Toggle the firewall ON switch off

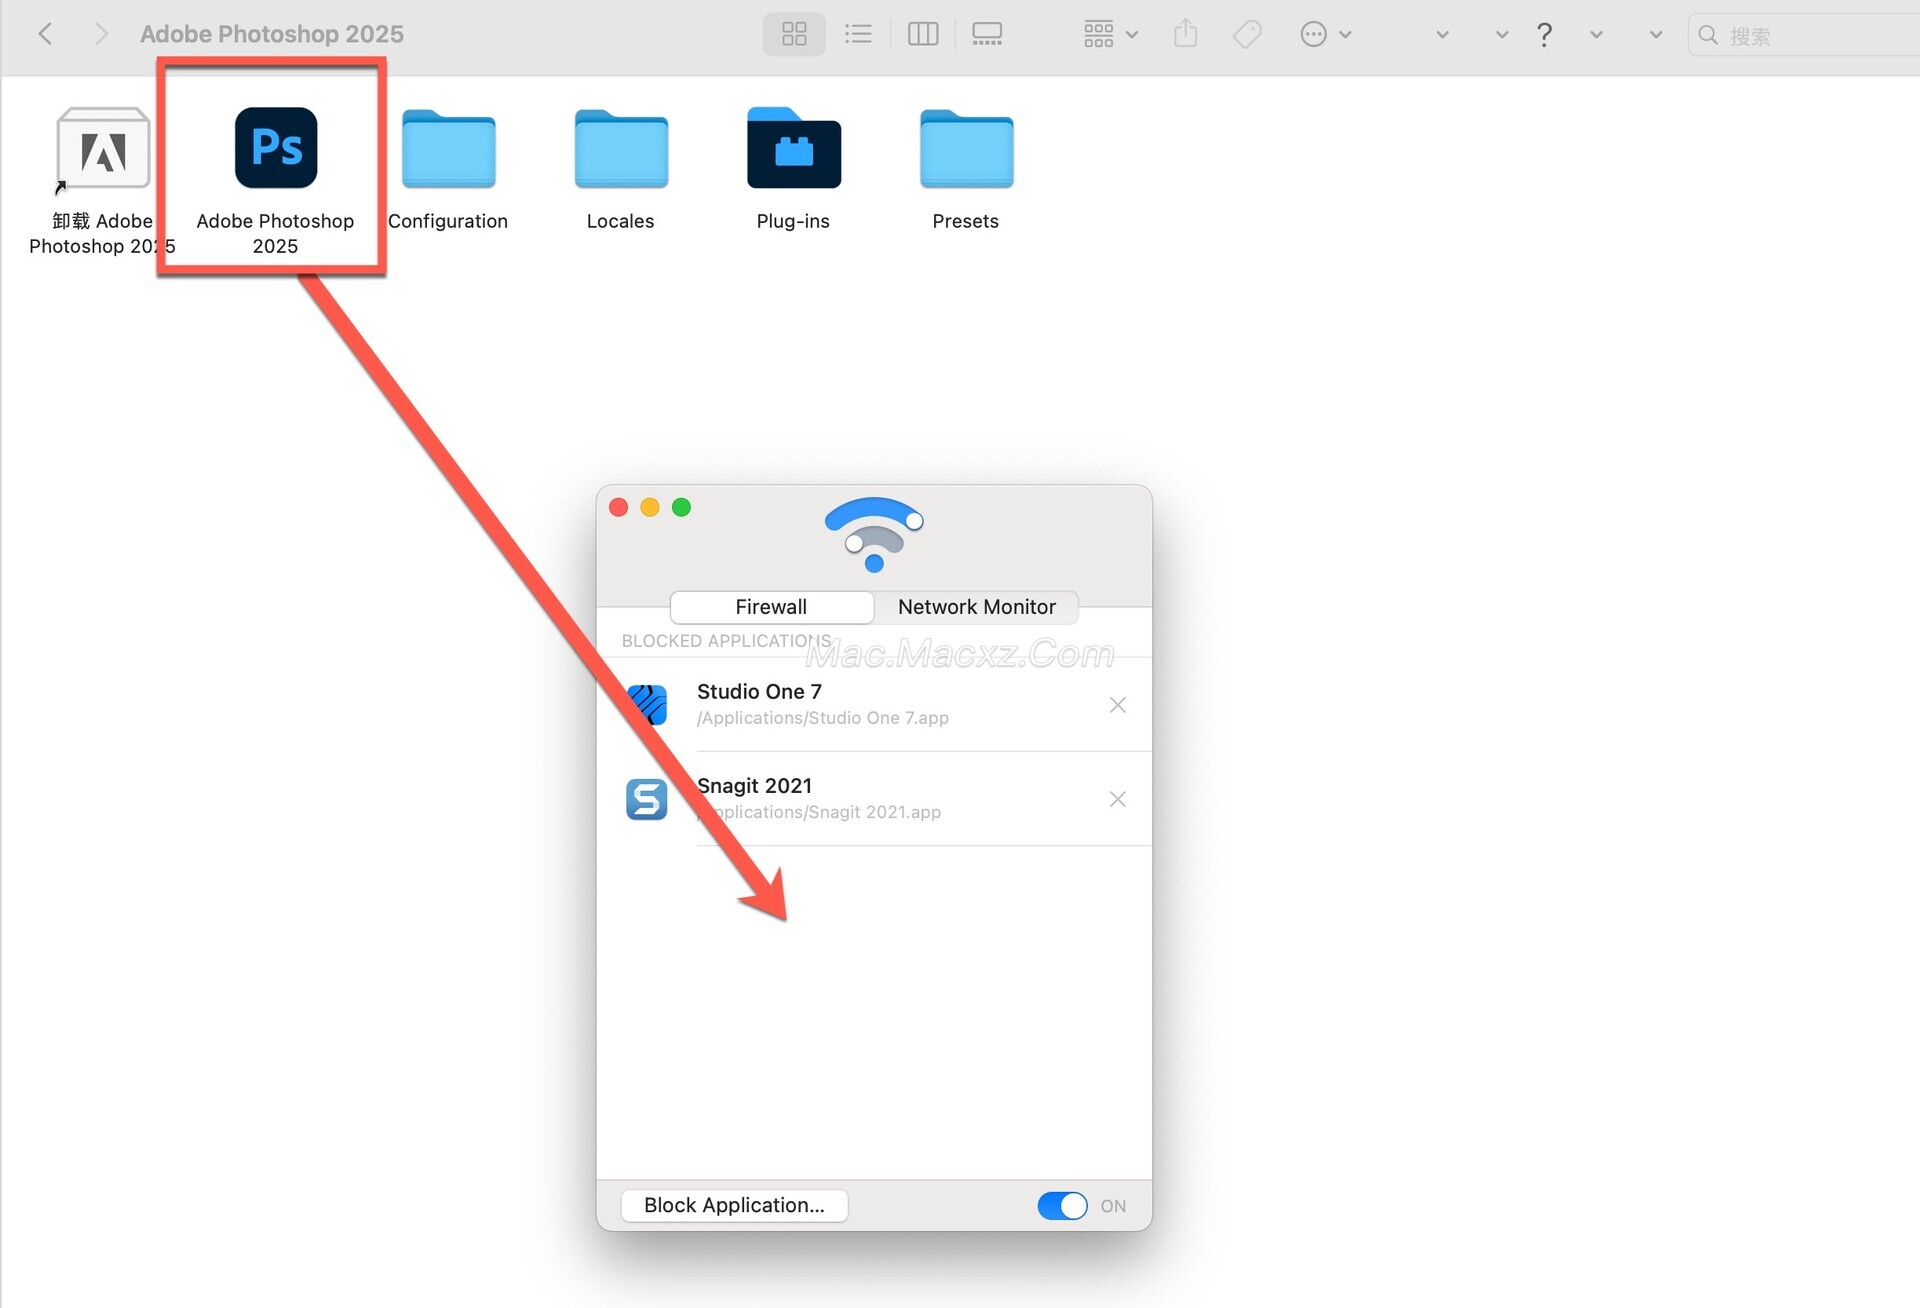point(1062,1205)
